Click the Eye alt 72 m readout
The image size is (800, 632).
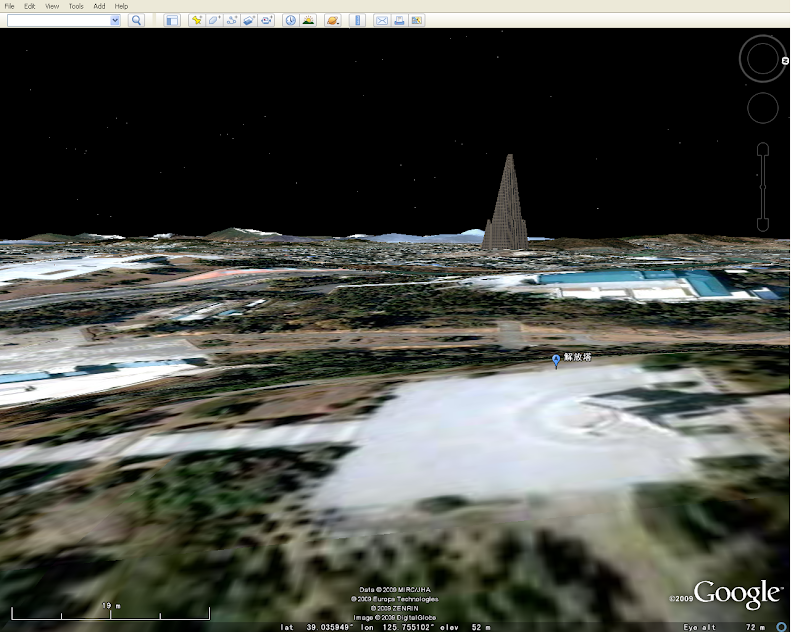[x=724, y=627]
